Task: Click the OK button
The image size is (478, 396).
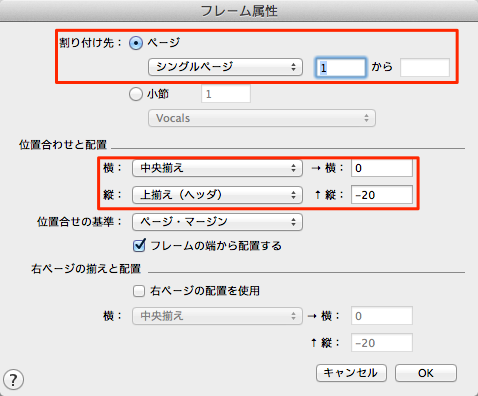Action: (426, 373)
